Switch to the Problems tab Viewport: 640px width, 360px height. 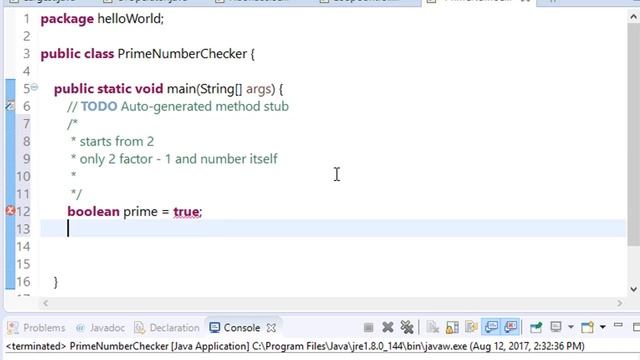point(36,328)
